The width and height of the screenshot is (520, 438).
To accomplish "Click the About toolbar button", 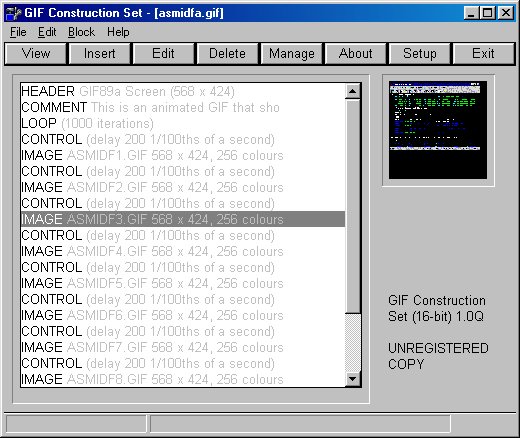I will [356, 53].
